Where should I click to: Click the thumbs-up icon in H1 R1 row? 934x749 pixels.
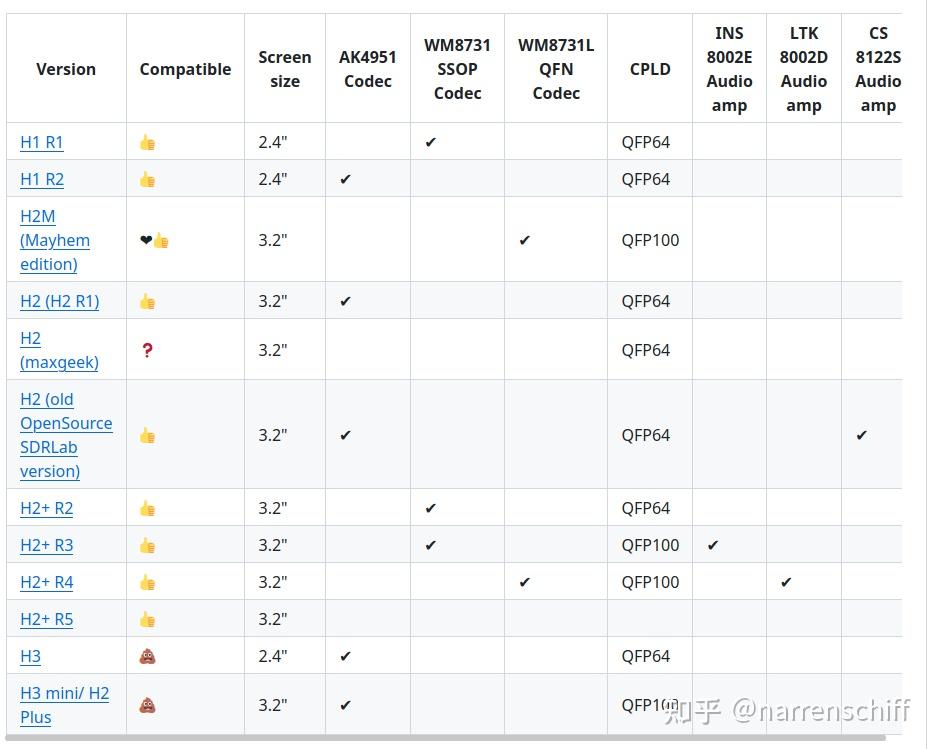click(x=147, y=142)
